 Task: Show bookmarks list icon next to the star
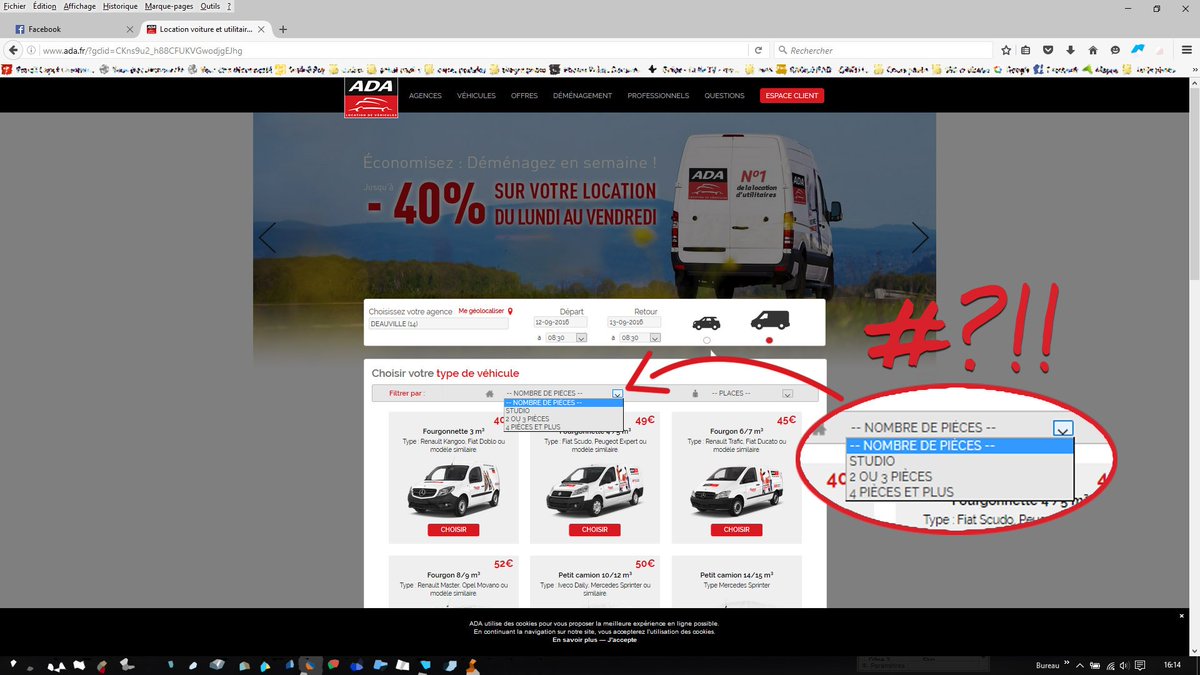tap(1027, 50)
